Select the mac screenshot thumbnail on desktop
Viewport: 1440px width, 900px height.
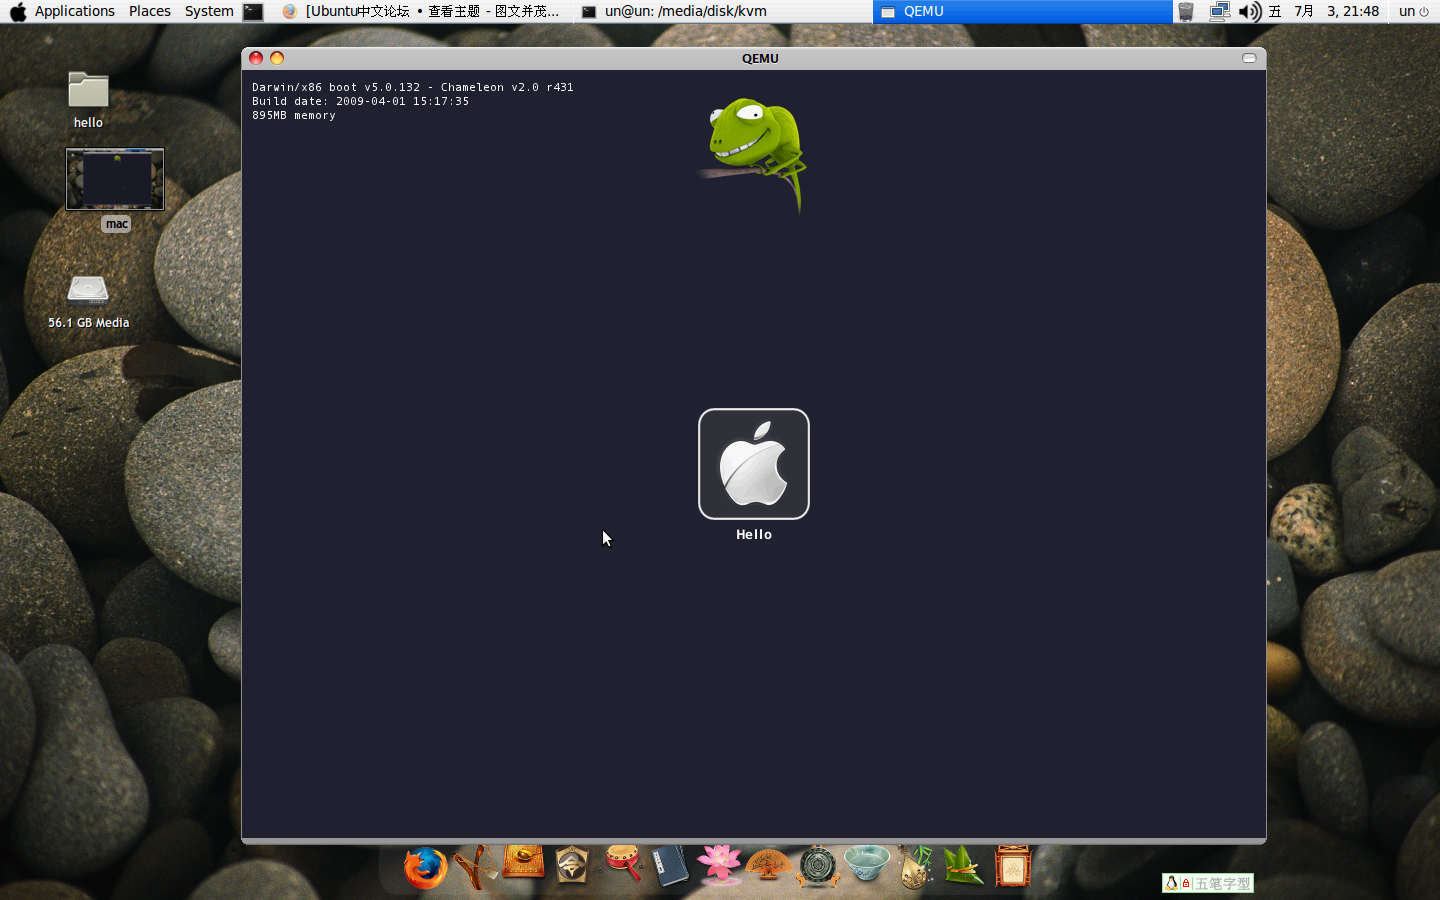(115, 179)
